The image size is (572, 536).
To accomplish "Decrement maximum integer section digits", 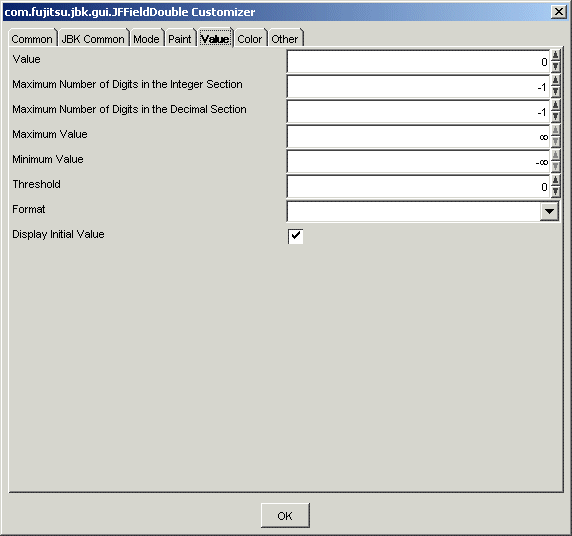I will pos(555,92).
